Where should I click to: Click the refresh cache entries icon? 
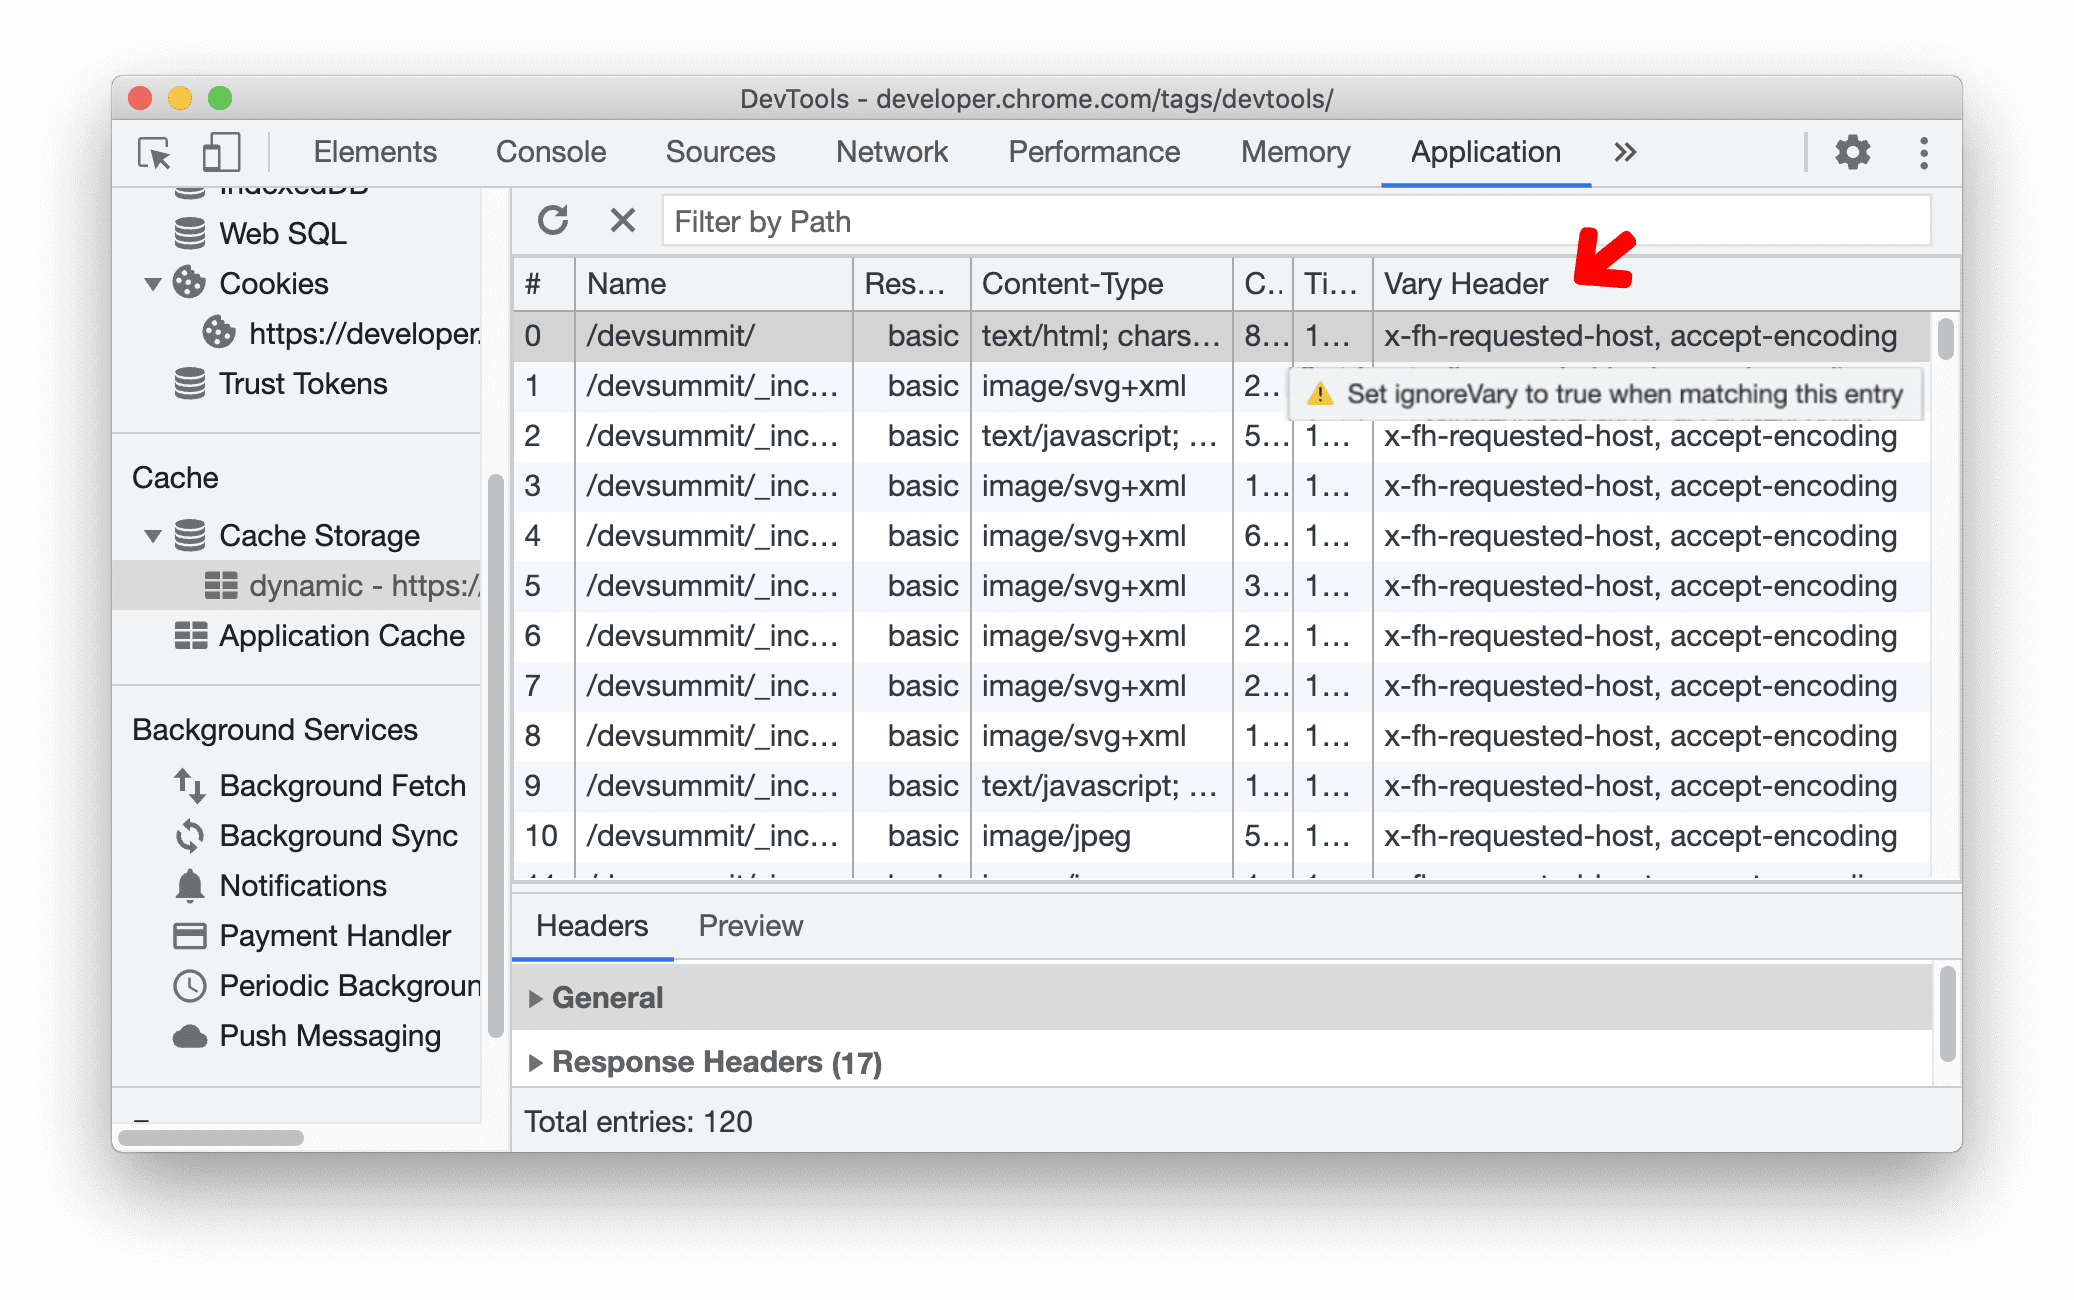553,222
